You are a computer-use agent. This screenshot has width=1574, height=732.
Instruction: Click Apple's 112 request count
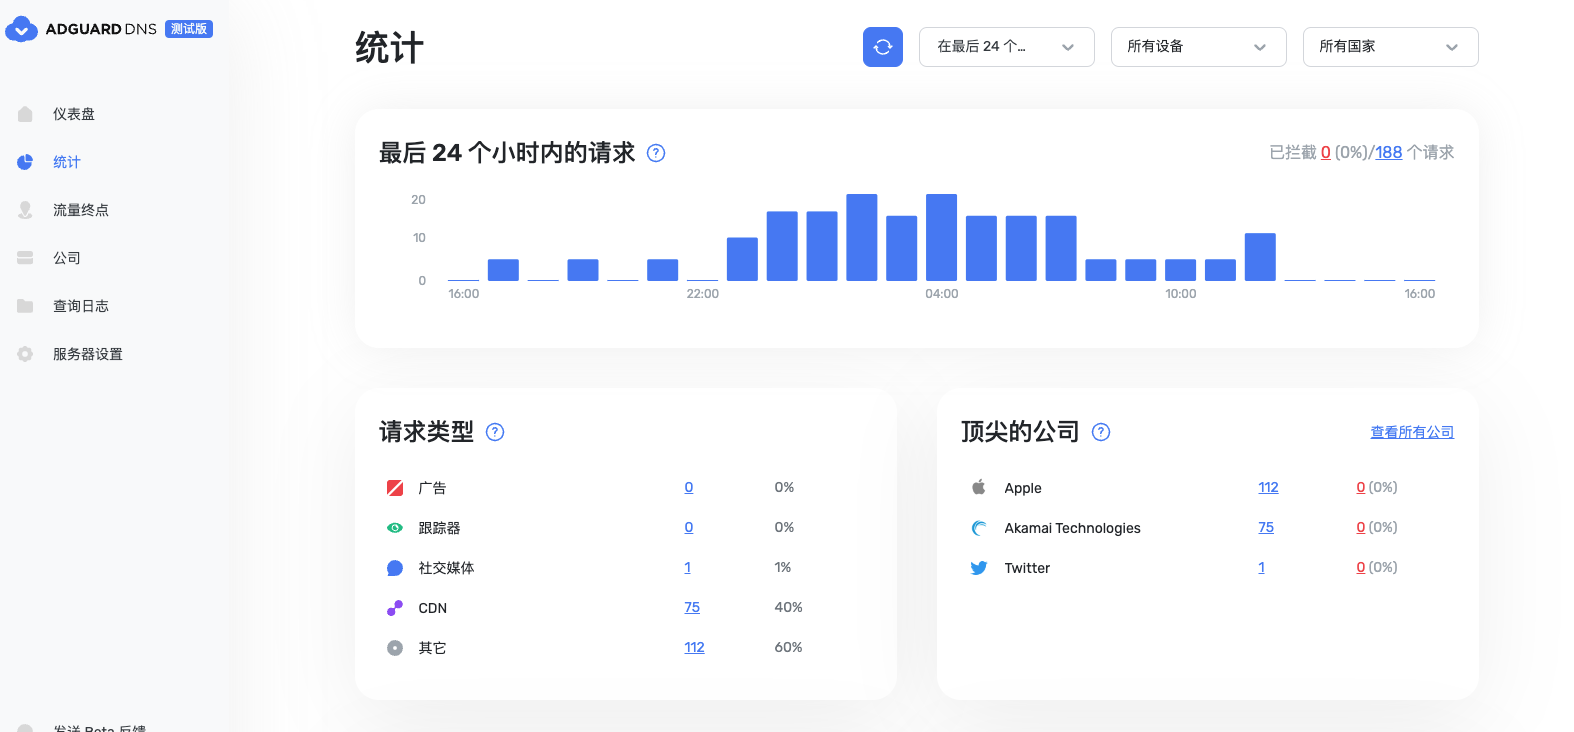point(1269,487)
